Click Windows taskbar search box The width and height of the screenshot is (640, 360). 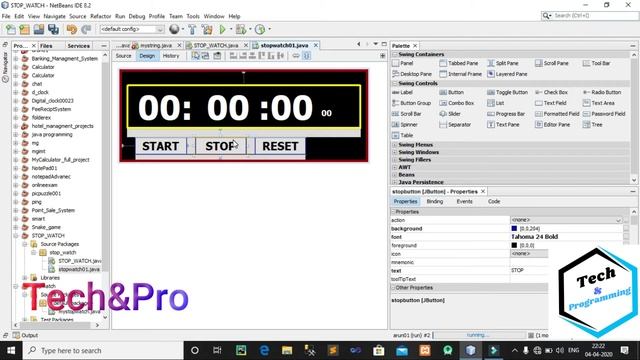click(x=103, y=351)
